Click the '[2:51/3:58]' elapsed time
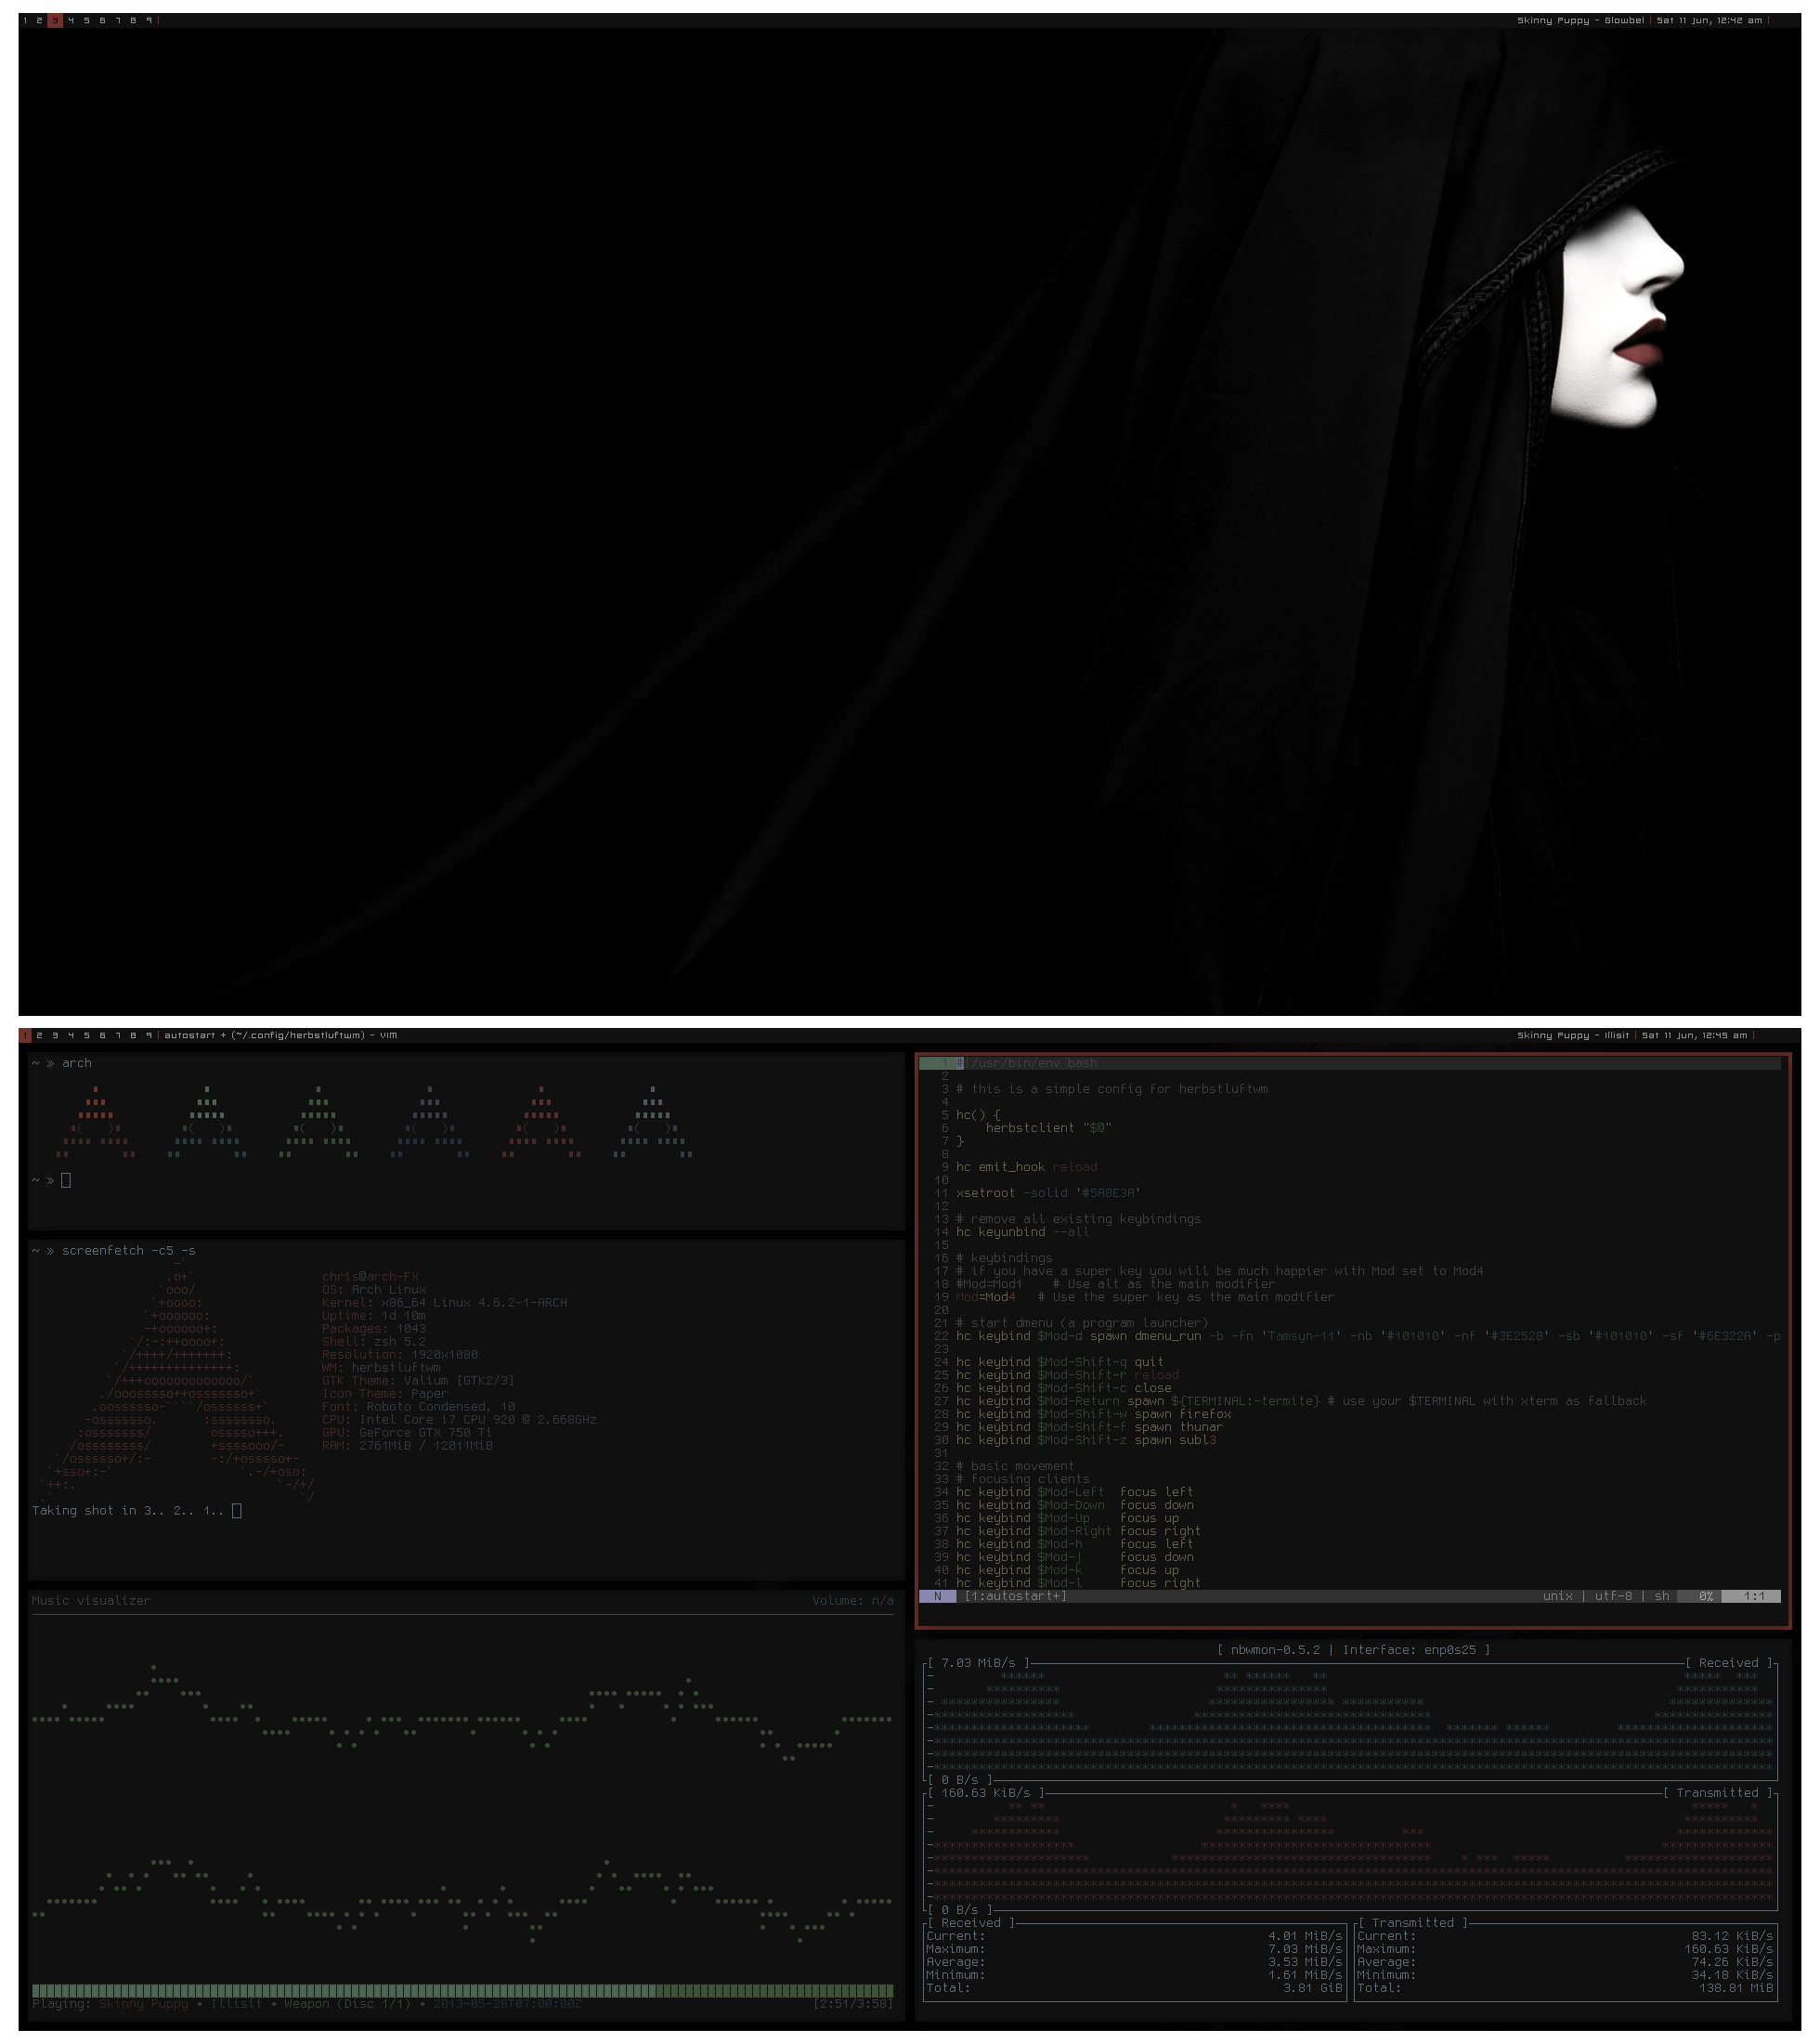The image size is (1820, 2043). tap(853, 2003)
